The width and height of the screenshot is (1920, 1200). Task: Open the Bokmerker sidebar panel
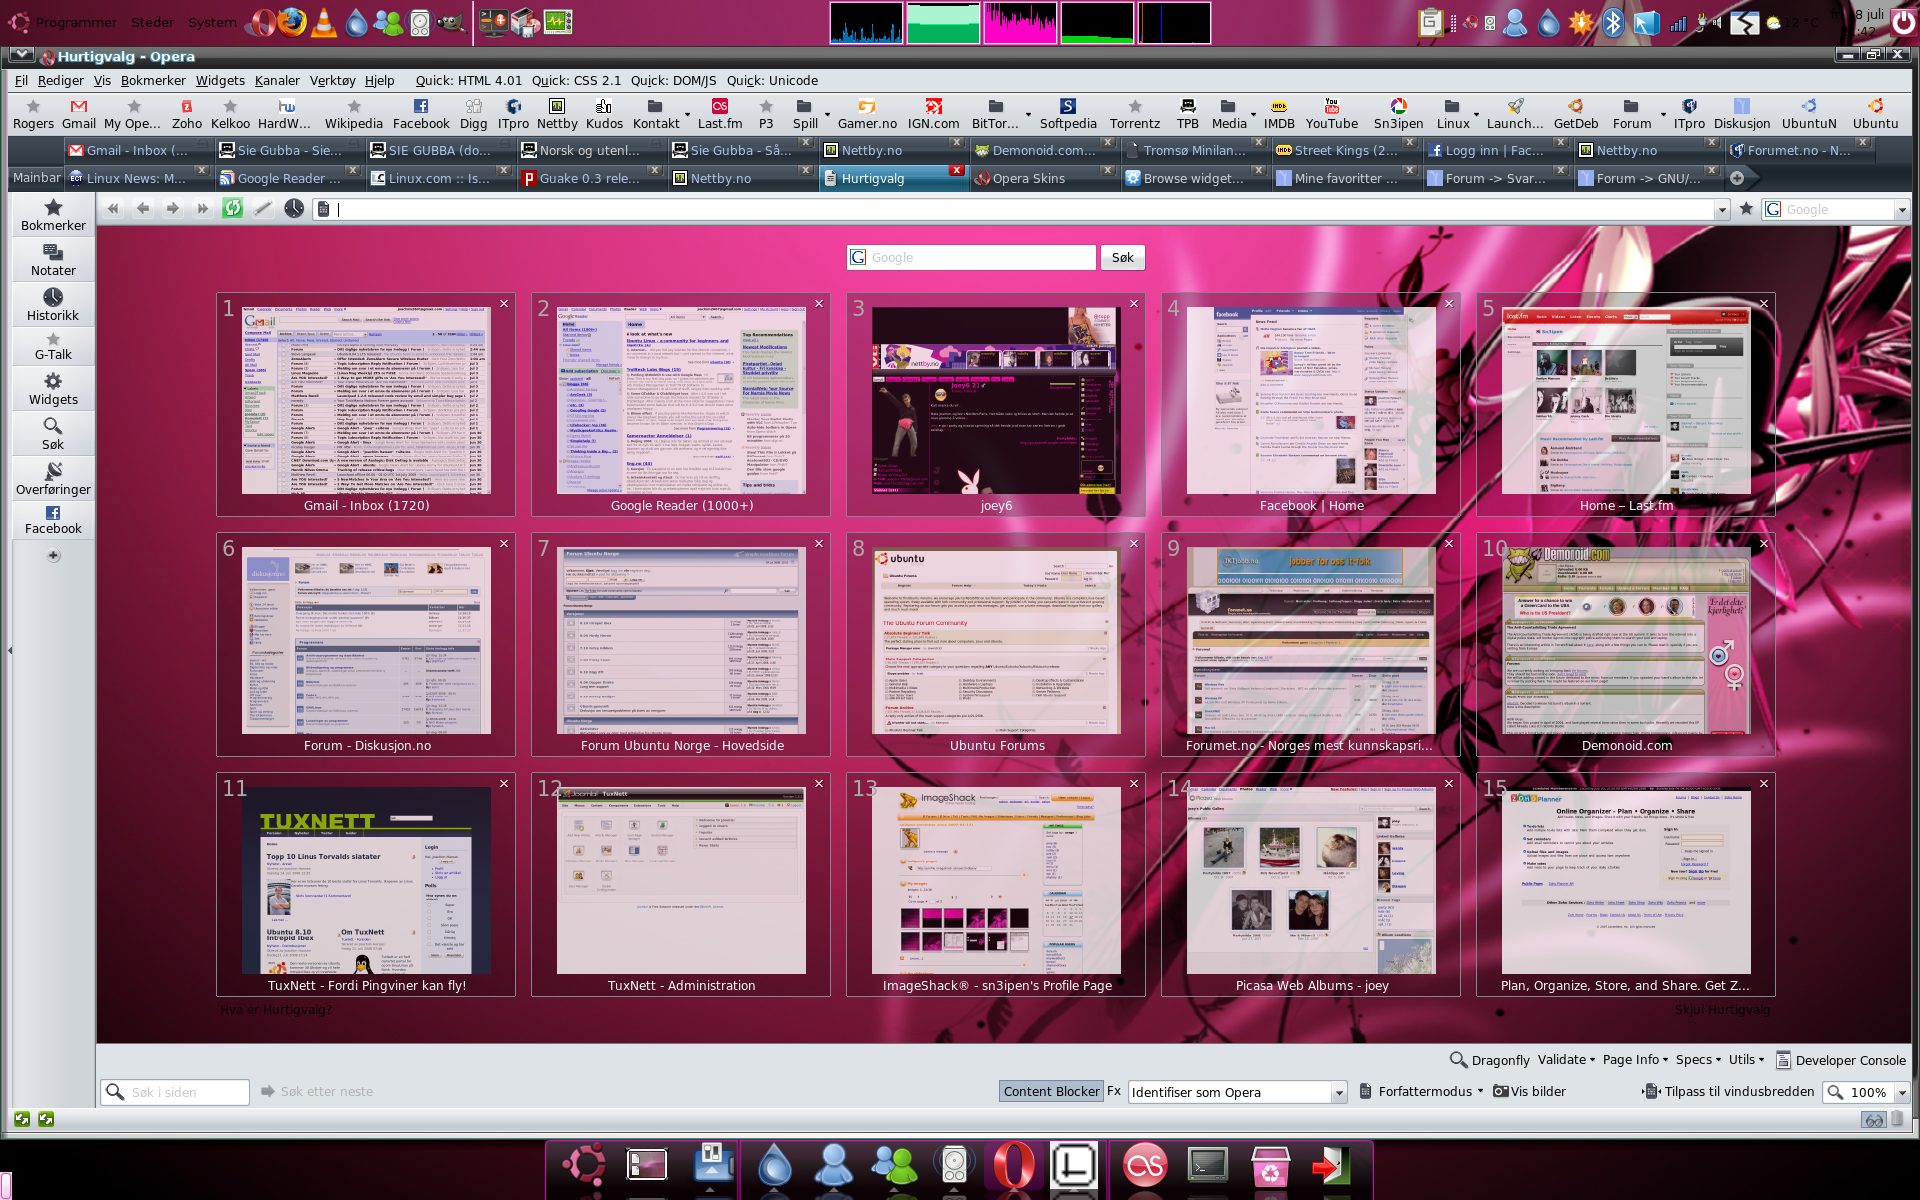click(53, 215)
